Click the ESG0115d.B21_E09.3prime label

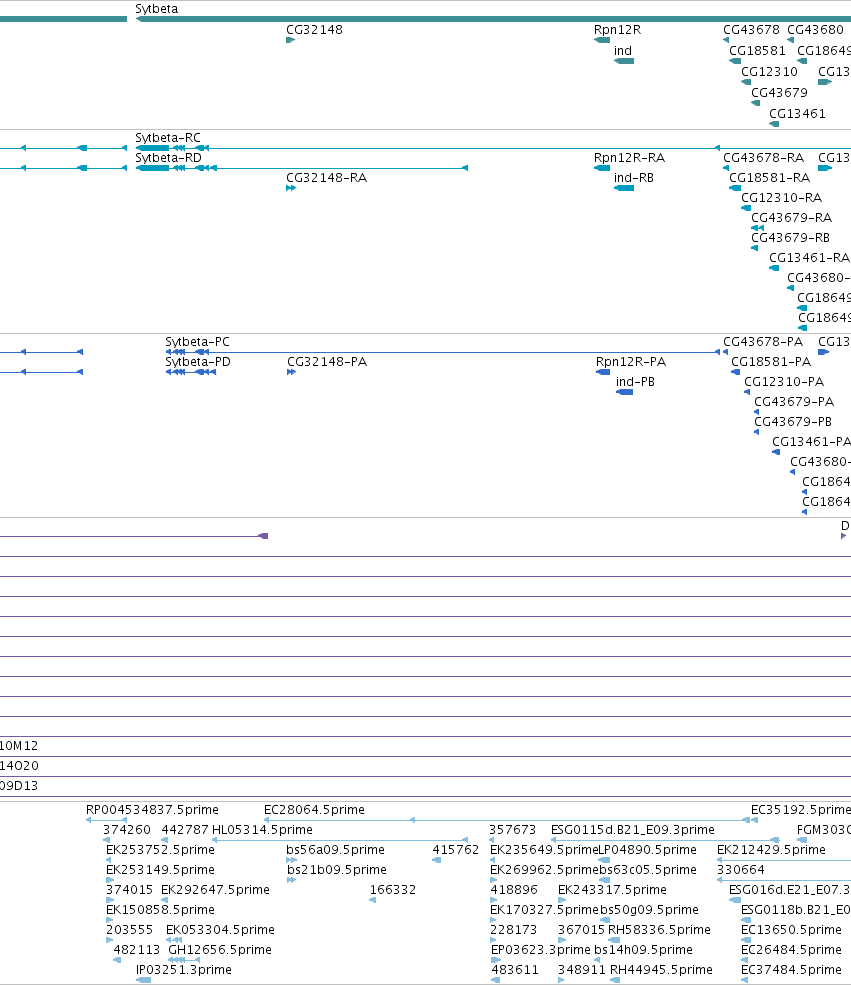coord(632,830)
